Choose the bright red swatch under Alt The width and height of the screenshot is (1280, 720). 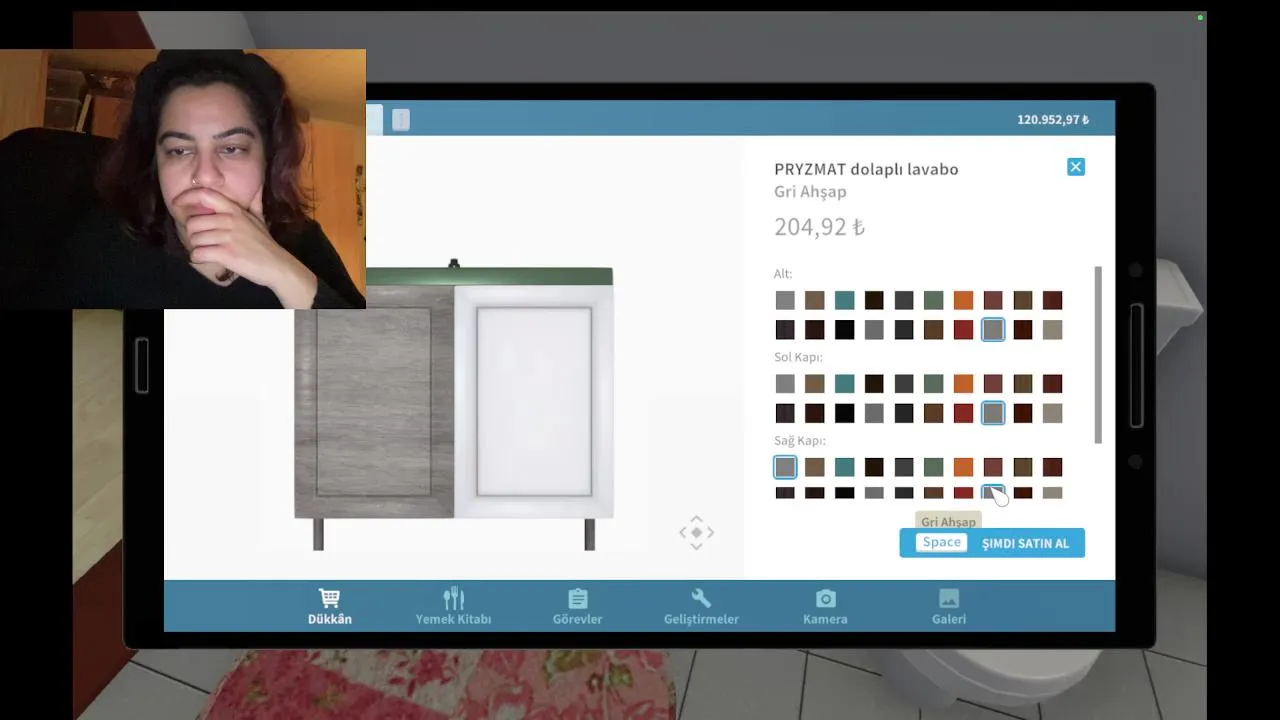coord(963,330)
